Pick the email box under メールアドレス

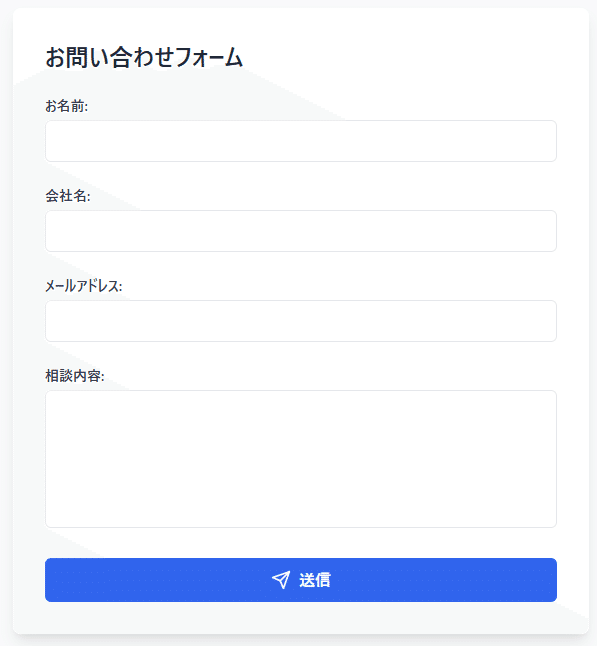[301, 321]
